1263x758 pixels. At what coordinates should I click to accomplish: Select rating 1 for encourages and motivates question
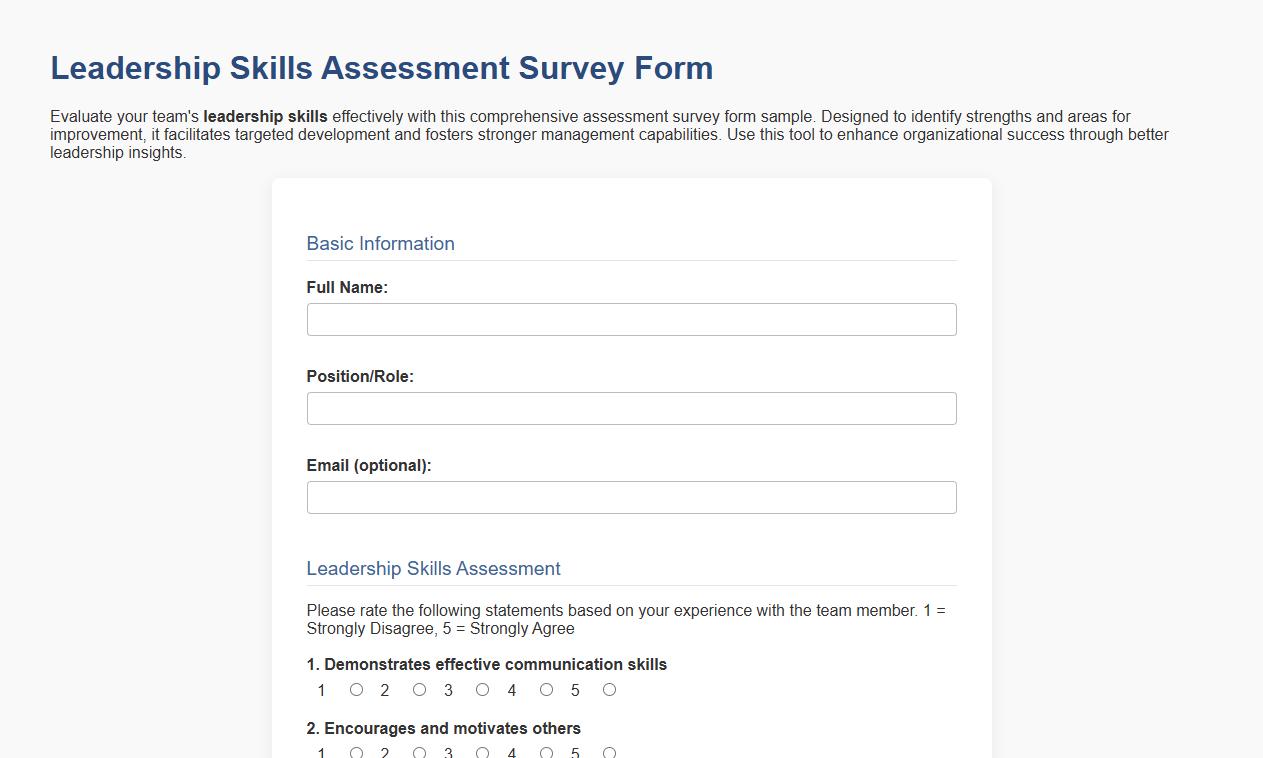pos(357,752)
